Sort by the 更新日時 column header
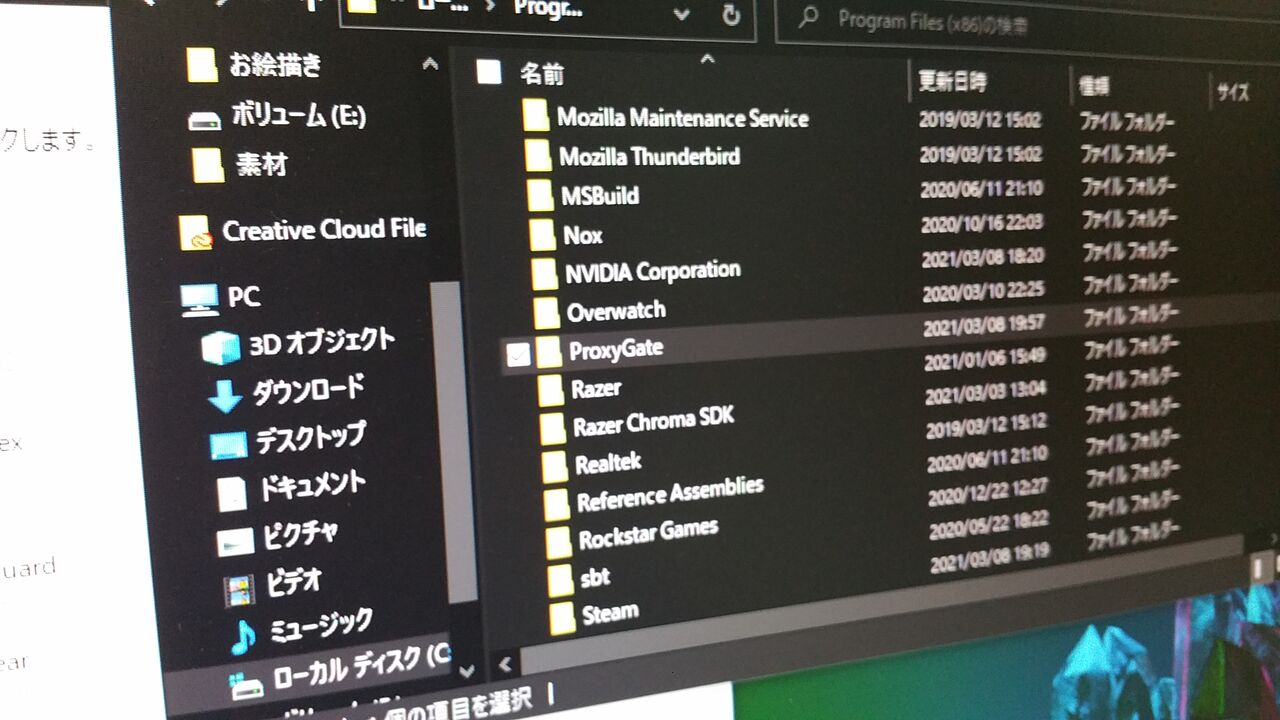 (952, 81)
